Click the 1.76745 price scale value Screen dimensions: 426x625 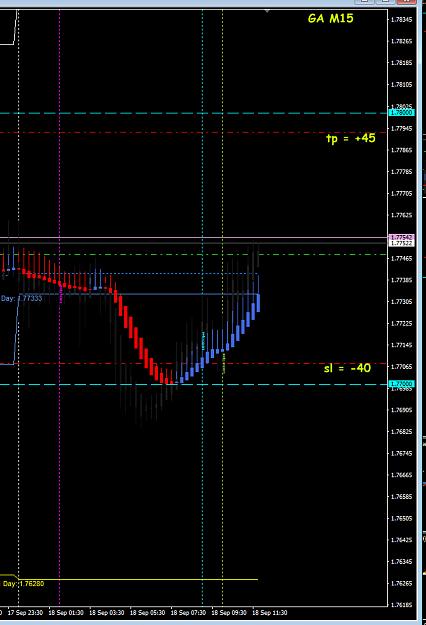pos(402,454)
